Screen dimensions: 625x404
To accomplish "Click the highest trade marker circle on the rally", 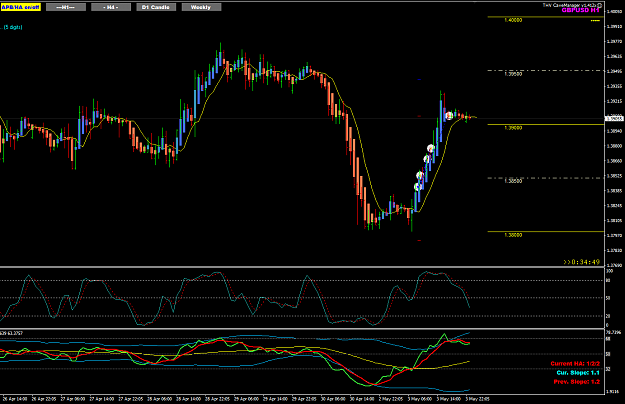I will (x=430, y=149).
